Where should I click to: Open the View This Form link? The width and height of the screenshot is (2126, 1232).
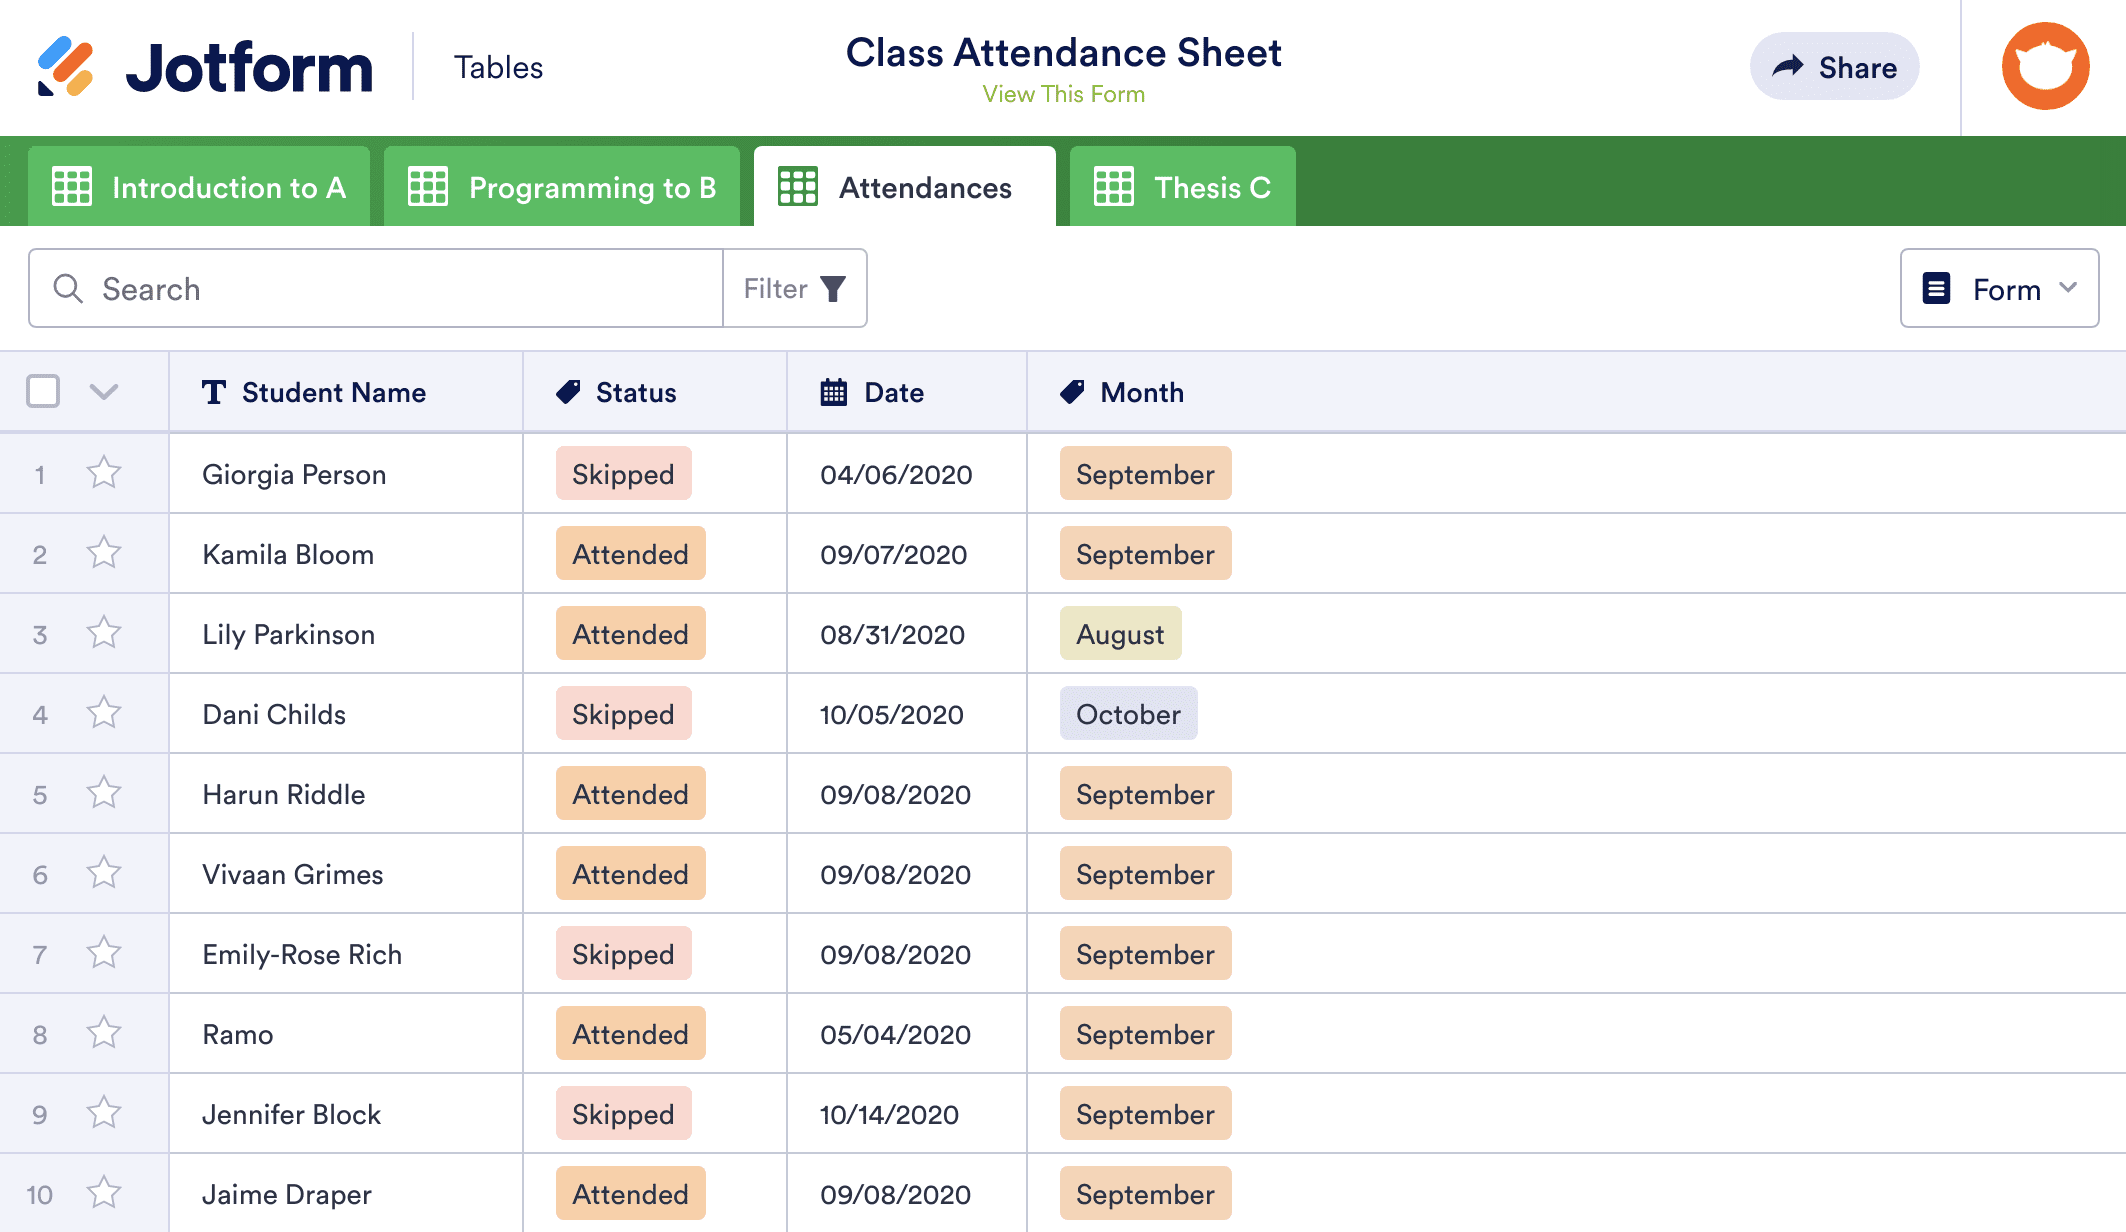(x=1063, y=94)
